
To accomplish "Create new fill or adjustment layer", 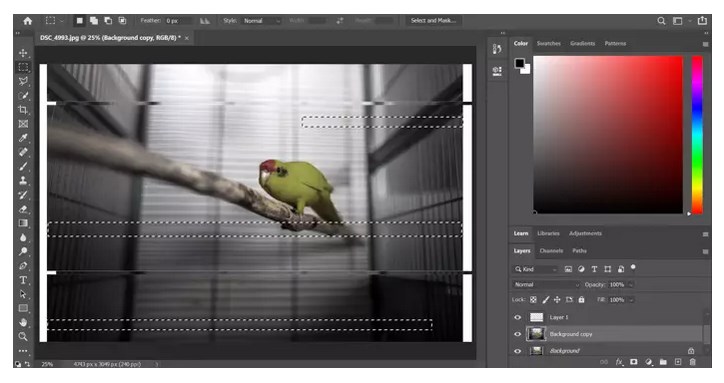I will click(649, 362).
